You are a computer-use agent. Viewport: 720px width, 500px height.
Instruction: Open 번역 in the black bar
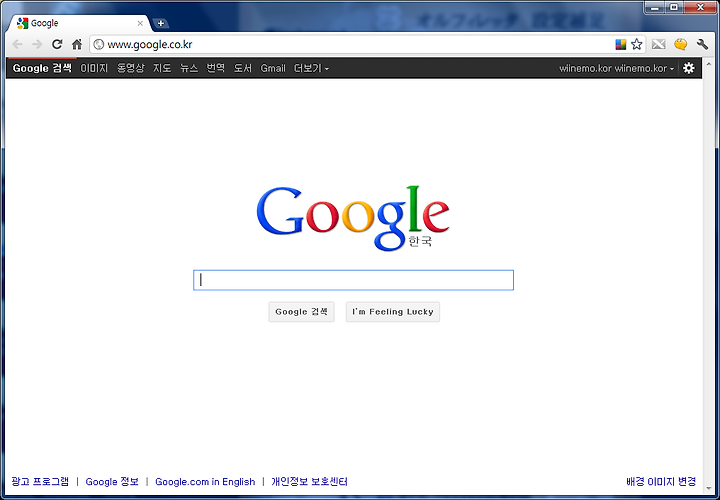pos(216,68)
